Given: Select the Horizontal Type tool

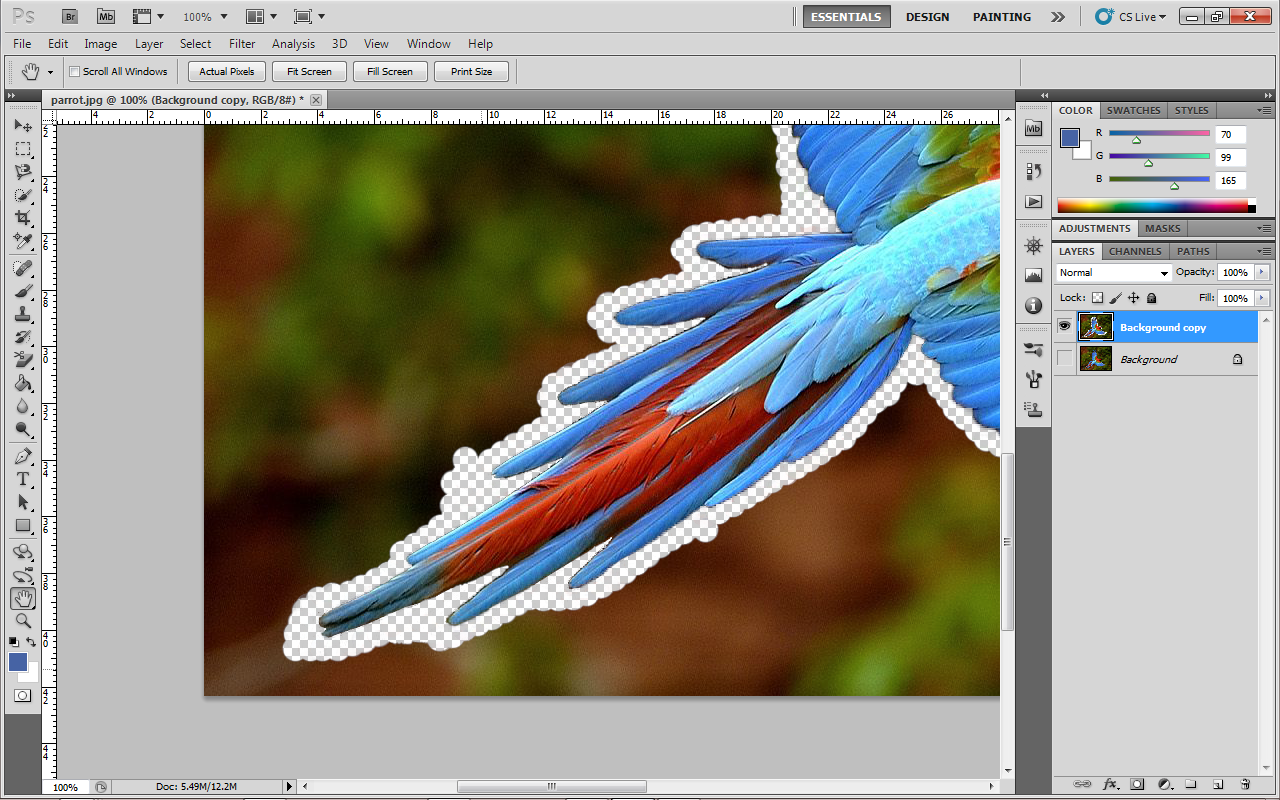Looking at the screenshot, I should 23,479.
